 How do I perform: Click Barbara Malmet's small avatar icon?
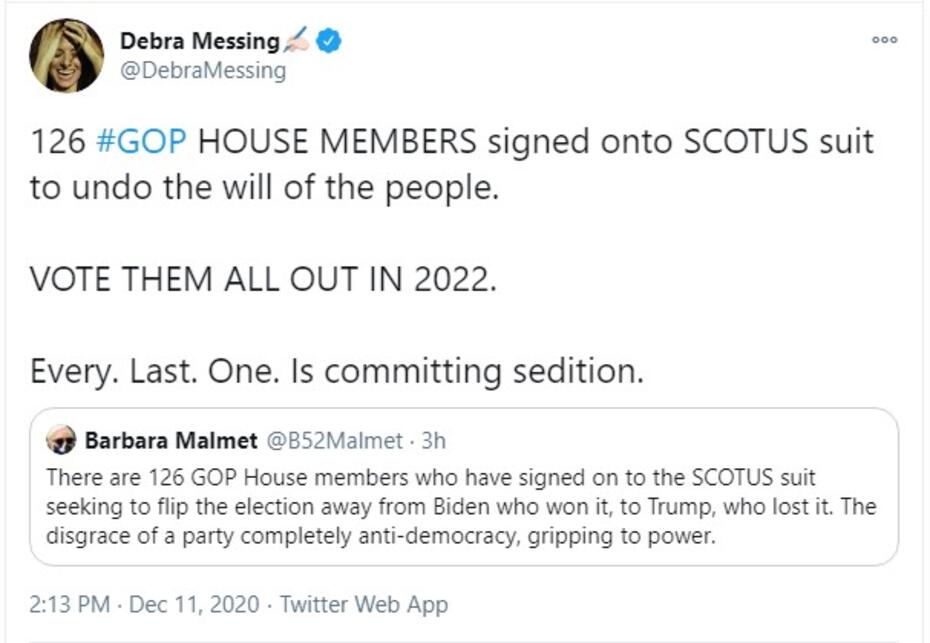tap(61, 440)
